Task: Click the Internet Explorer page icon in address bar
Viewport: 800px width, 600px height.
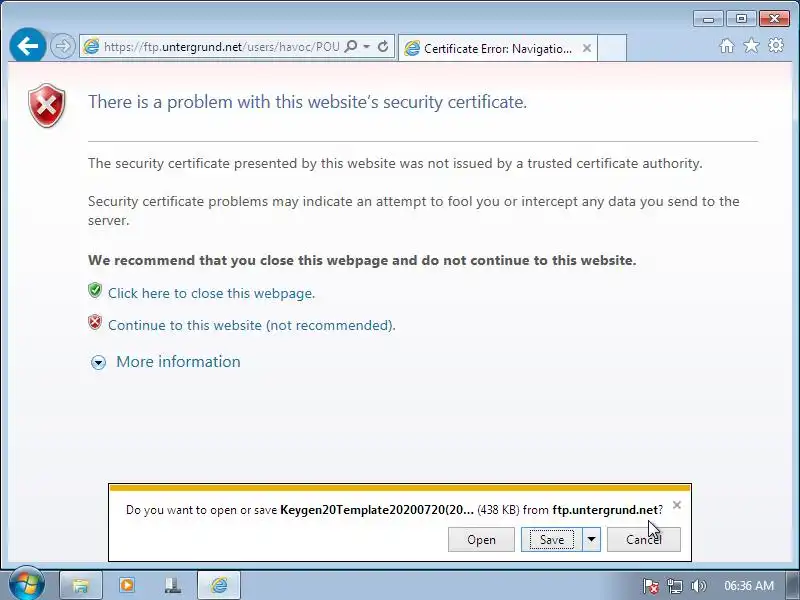Action: [x=92, y=46]
